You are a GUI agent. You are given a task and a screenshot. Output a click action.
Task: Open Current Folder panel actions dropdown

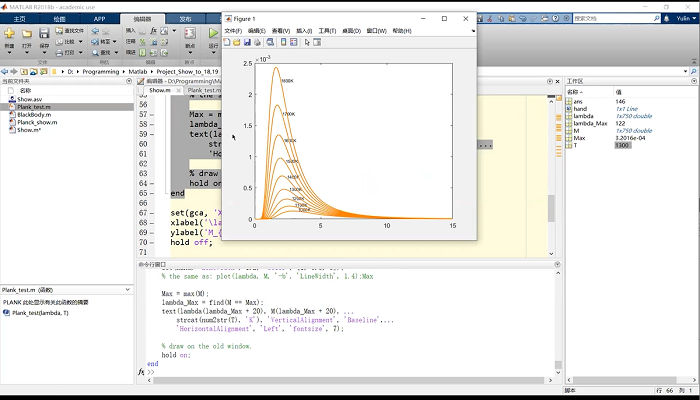pyautogui.click(x=128, y=81)
